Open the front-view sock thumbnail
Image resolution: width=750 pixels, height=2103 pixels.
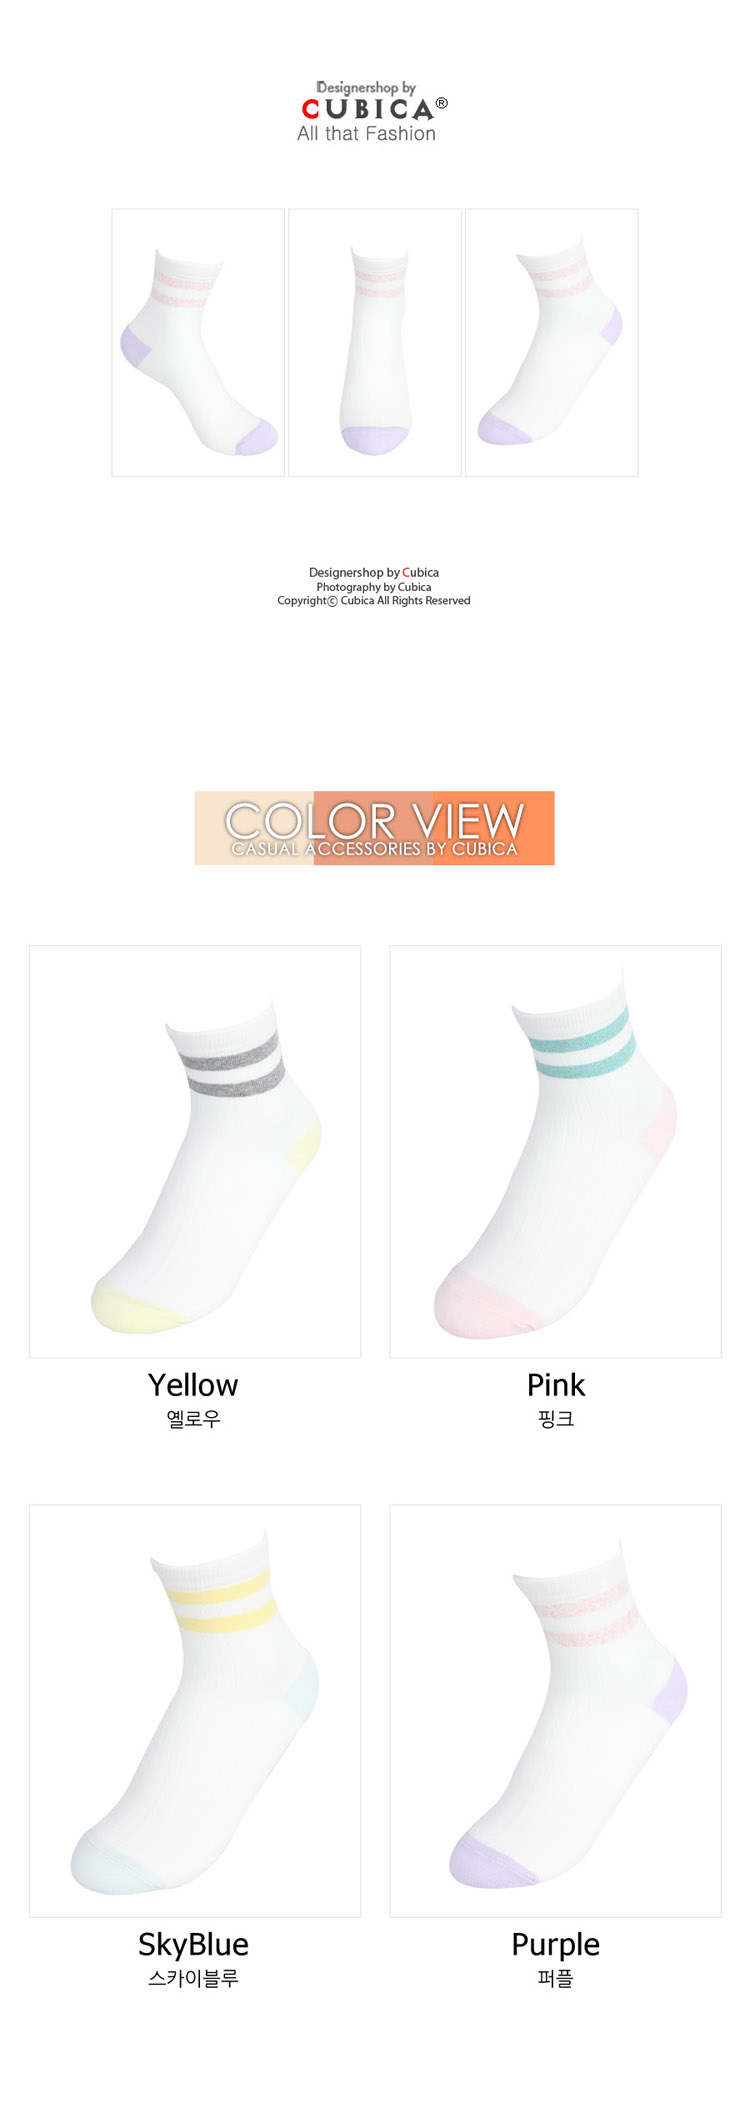(x=375, y=342)
